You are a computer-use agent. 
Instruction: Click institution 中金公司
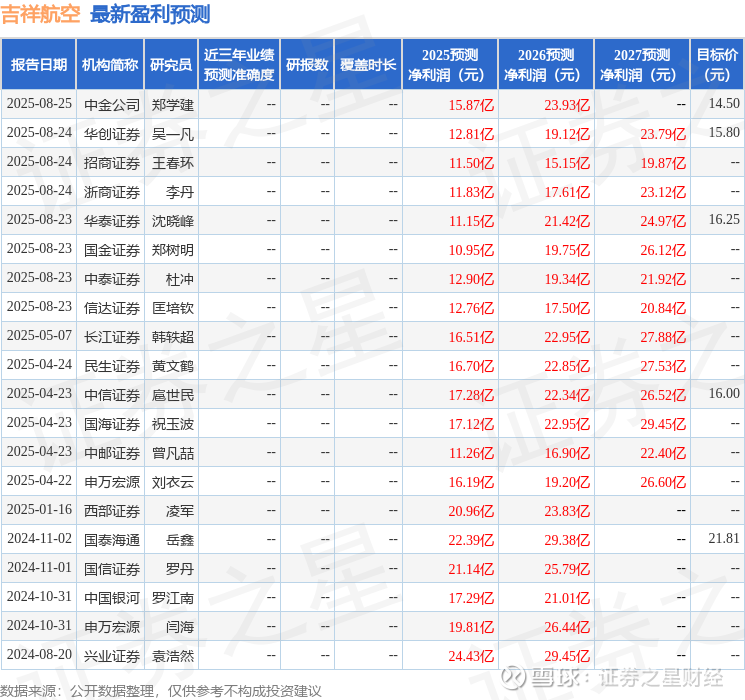[112, 105]
